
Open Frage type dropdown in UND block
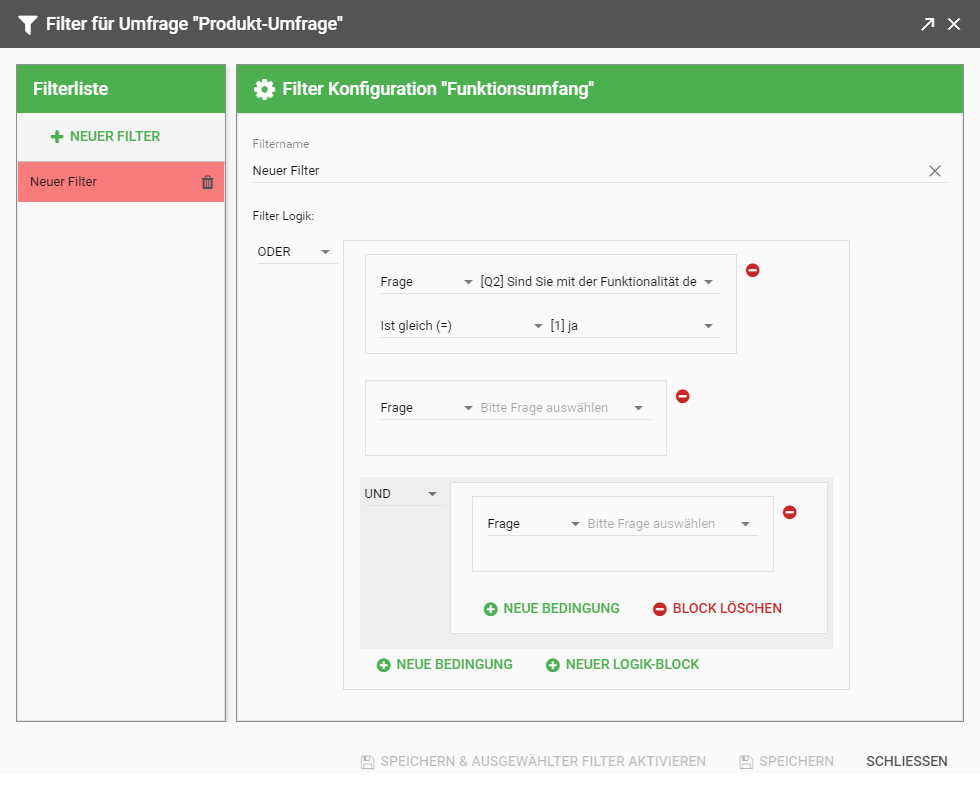[534, 524]
